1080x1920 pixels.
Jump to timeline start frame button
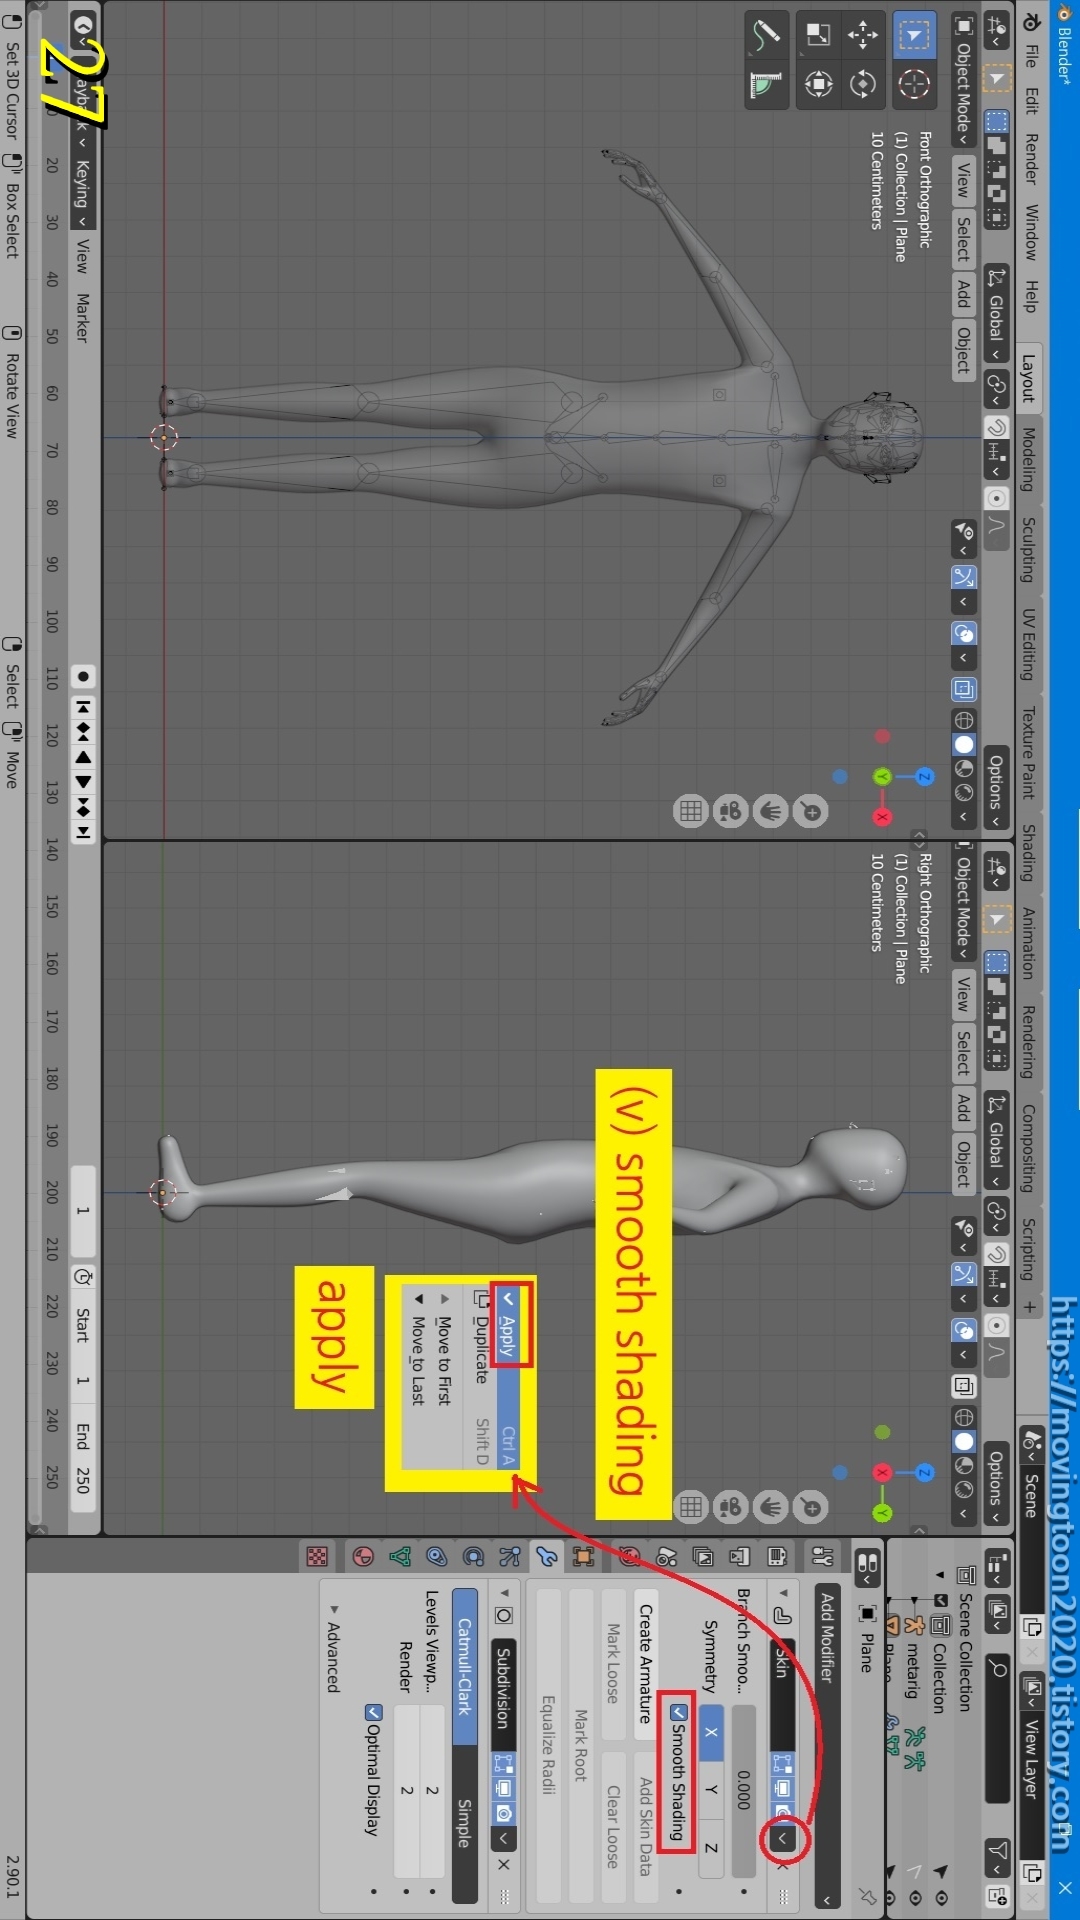pyautogui.click(x=83, y=707)
